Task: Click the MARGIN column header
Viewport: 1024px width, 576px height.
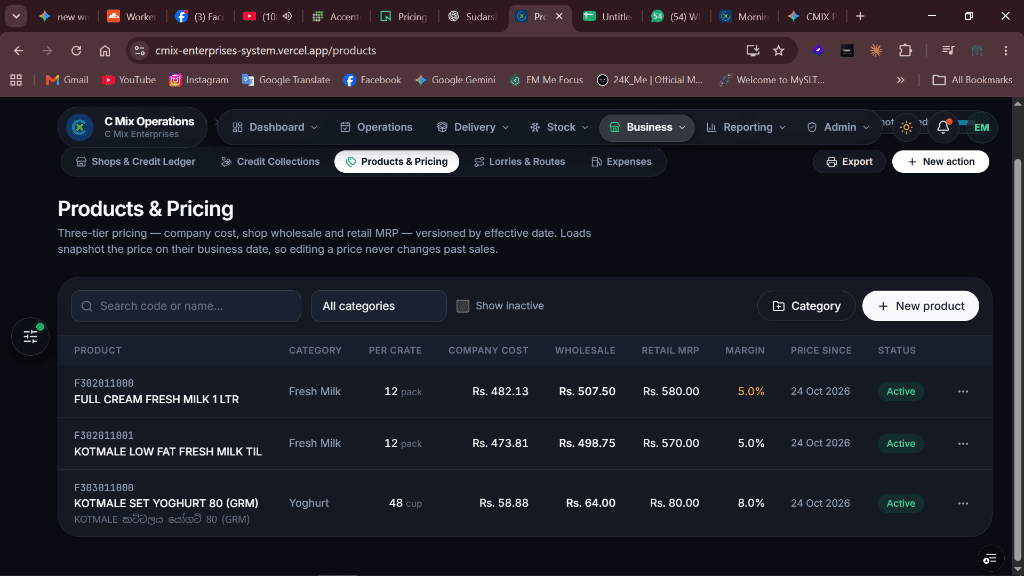Action: [744, 351]
